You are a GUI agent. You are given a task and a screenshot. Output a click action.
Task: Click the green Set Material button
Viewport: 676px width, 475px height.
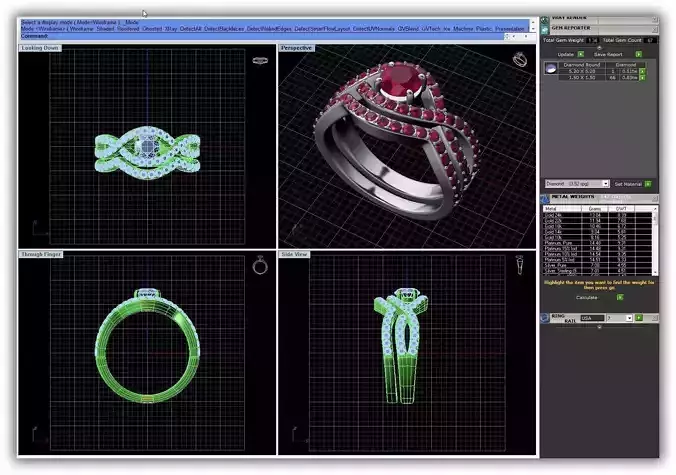point(648,184)
